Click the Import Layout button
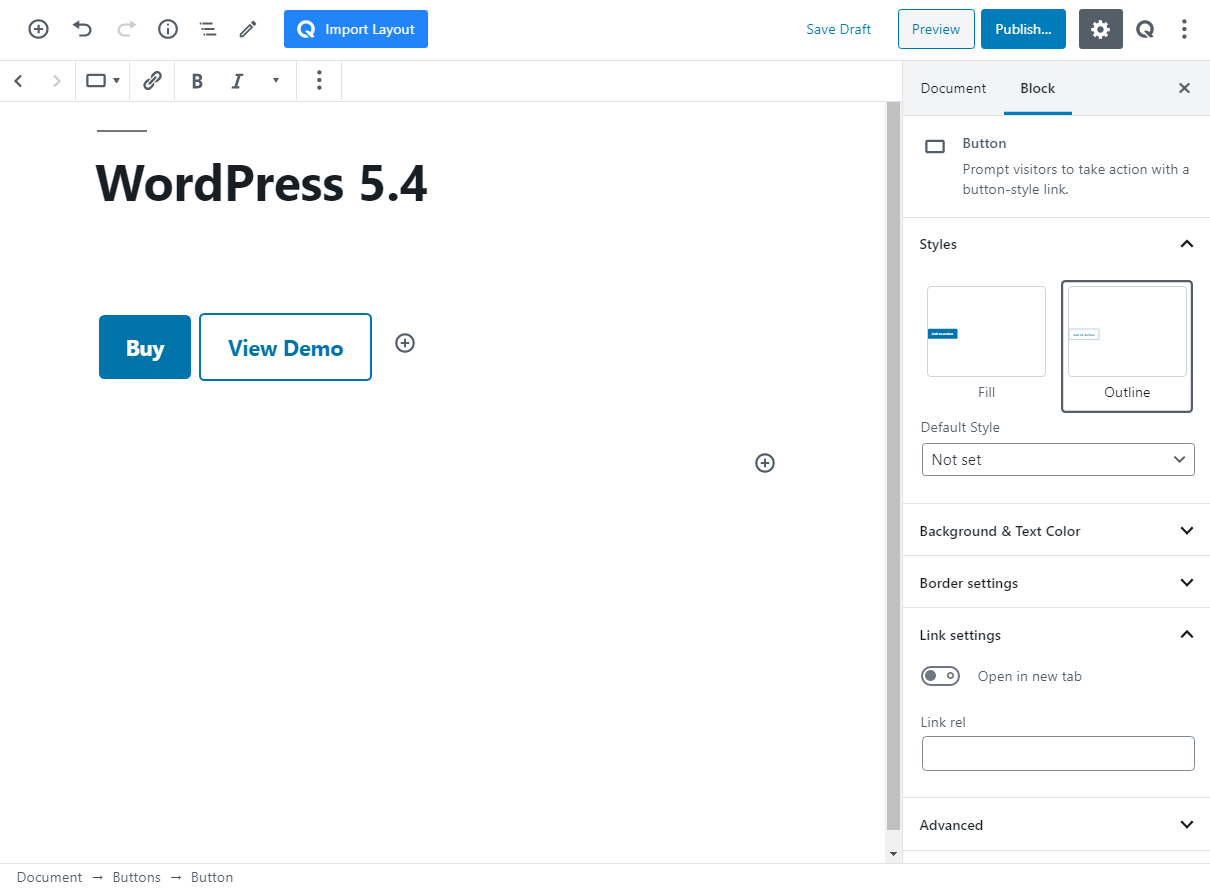Screen dimensions: 1210x888 pos(356,29)
